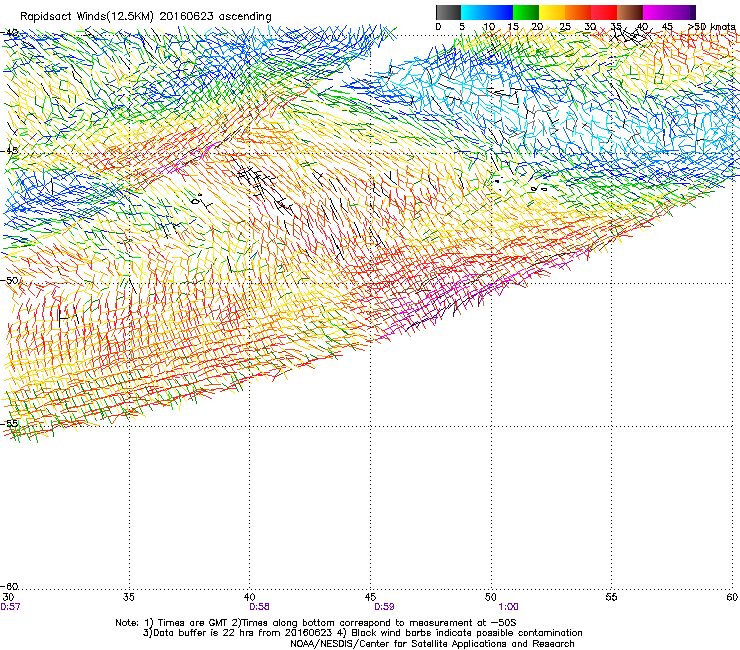Image resolution: width=740 pixels, height=650 pixels.
Task: Click the '>50 knots' legend label
Action: pos(711,26)
